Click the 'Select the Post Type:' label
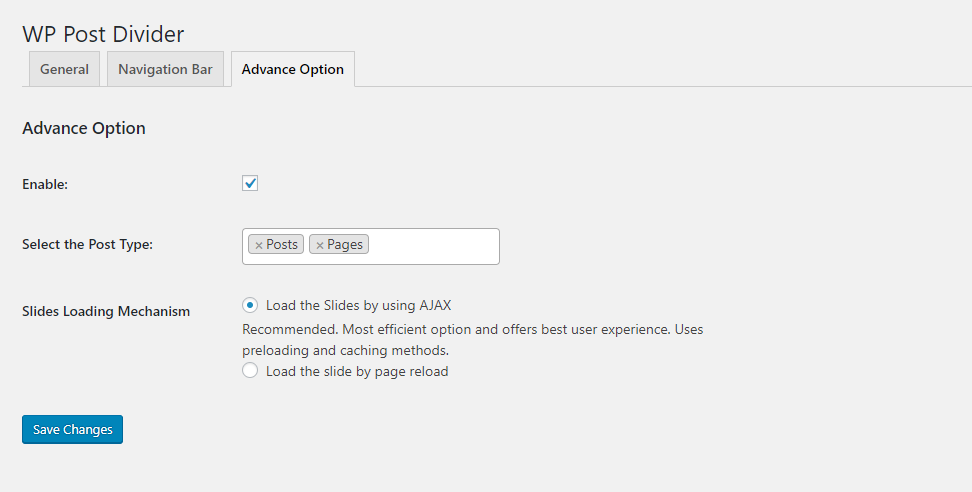This screenshot has height=492, width=972. pos(87,244)
